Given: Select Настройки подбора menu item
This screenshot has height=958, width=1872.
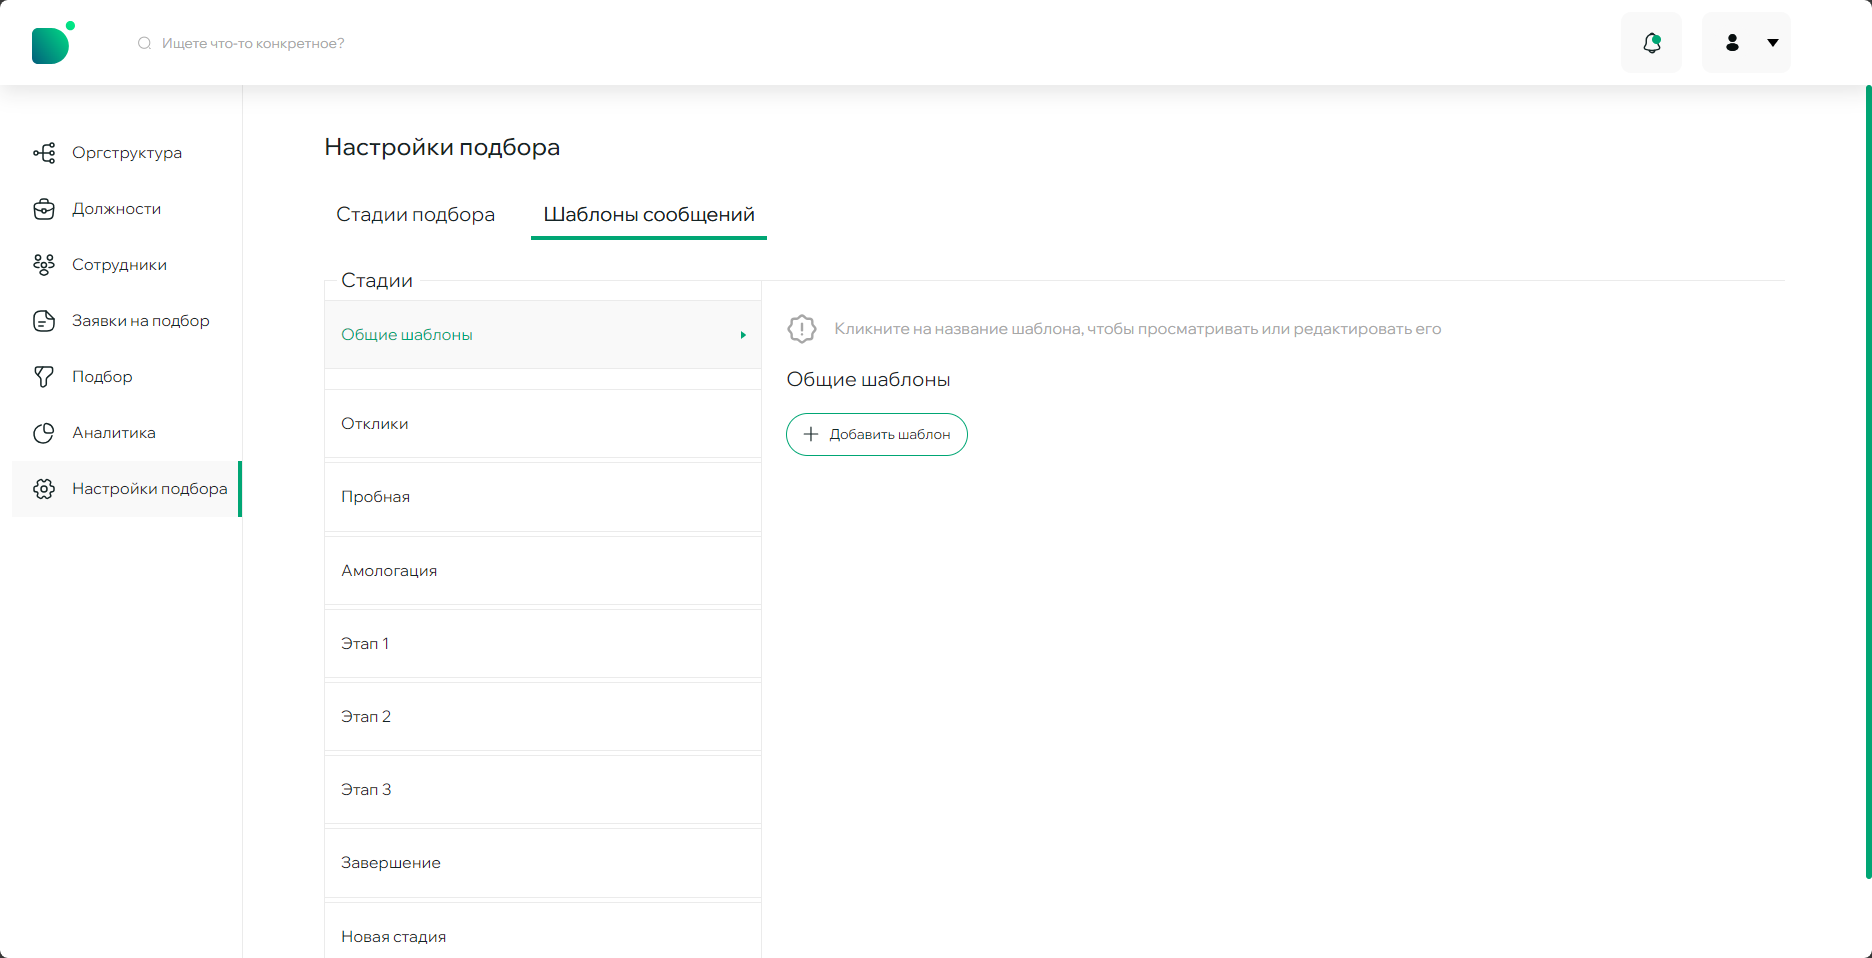Looking at the screenshot, I should tap(126, 489).
